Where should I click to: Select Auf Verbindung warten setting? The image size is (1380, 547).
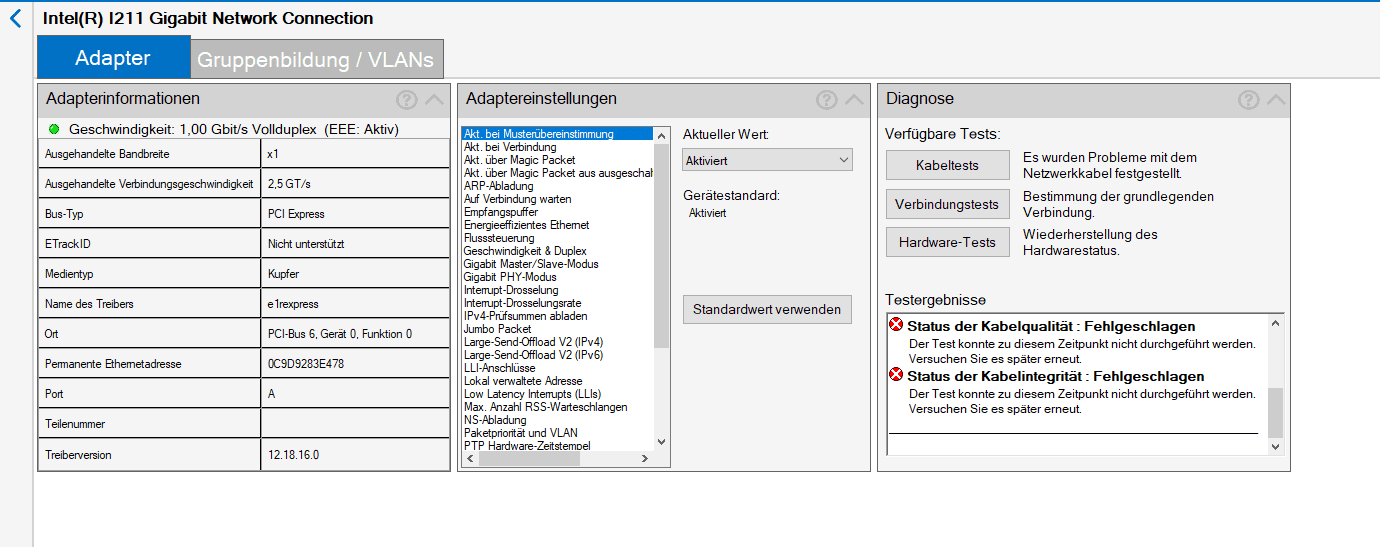(557, 199)
